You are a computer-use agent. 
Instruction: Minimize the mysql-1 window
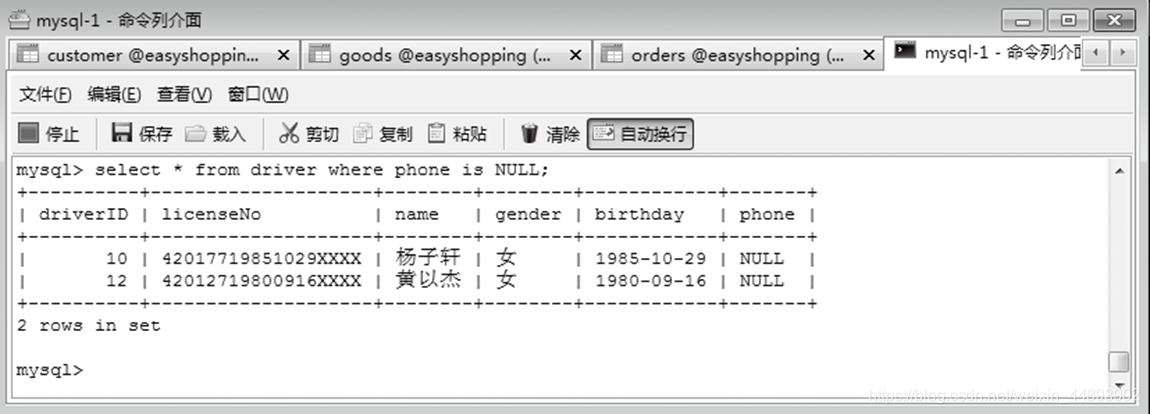(1022, 20)
